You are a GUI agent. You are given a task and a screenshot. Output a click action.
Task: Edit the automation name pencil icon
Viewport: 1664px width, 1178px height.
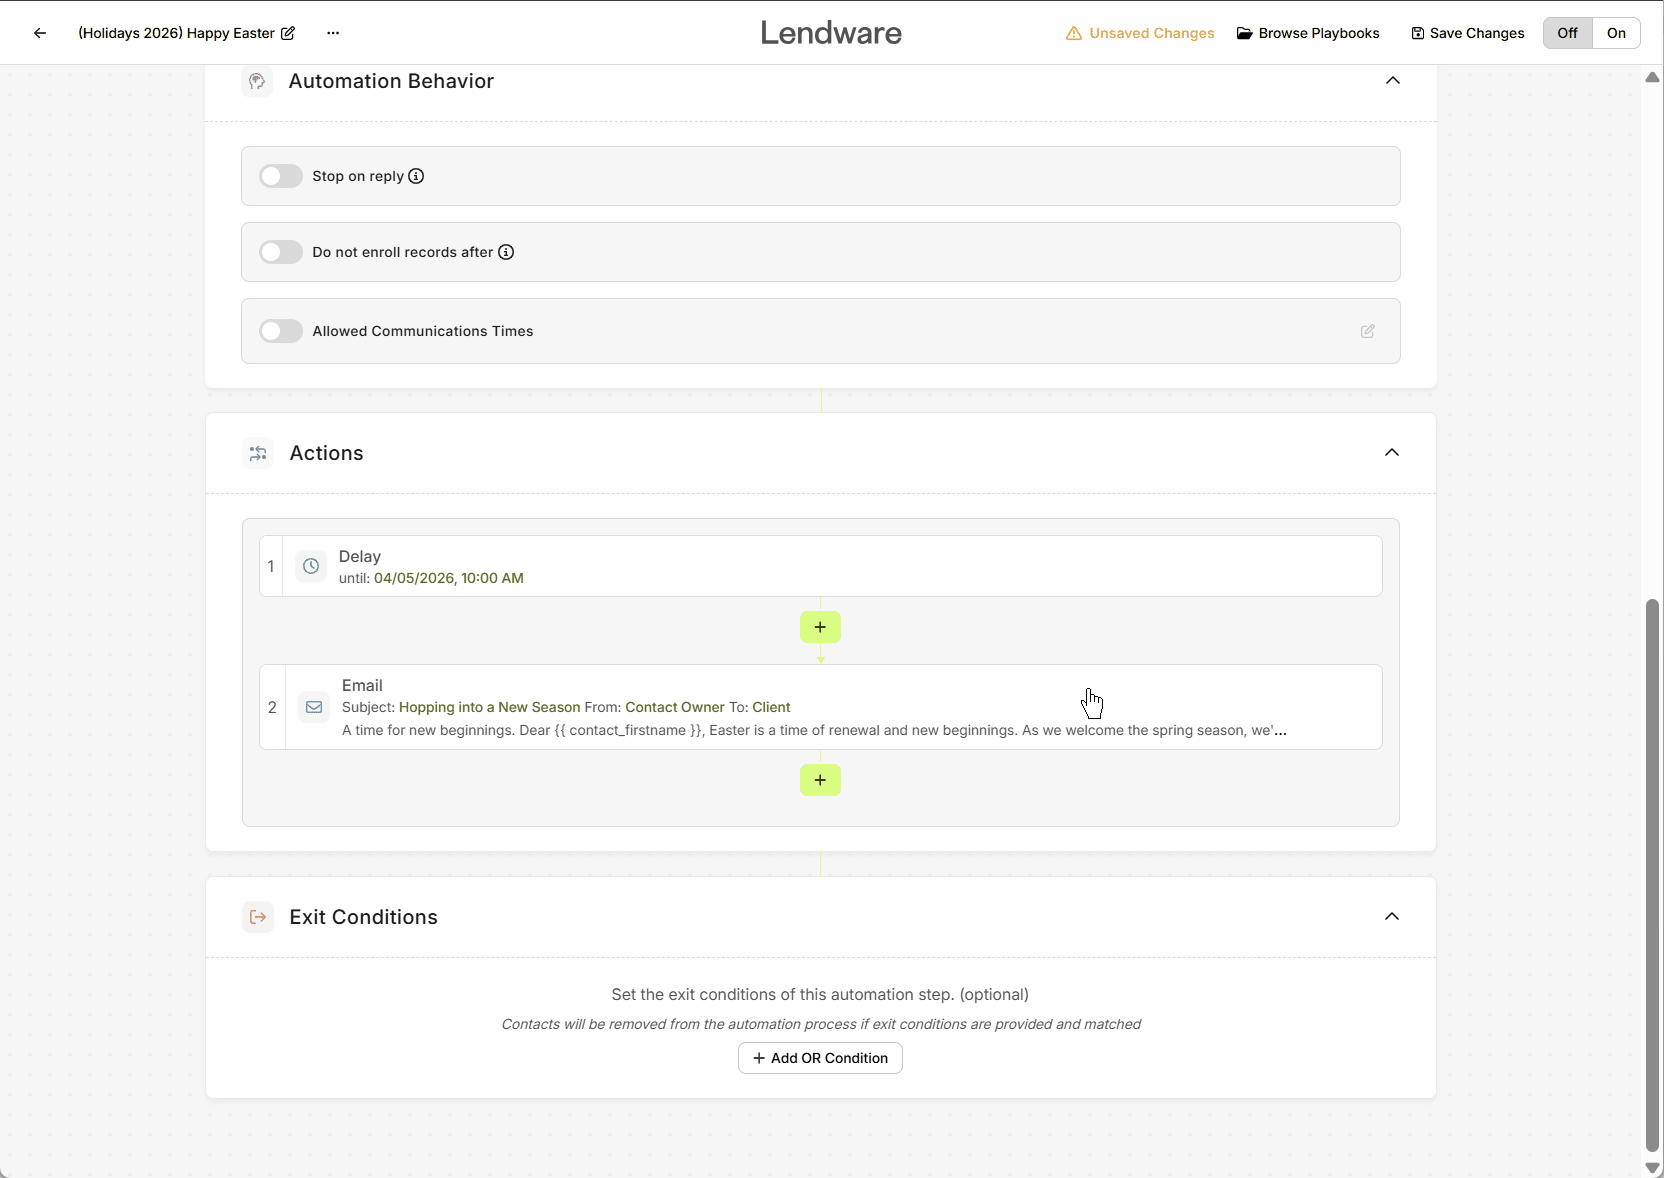tap(288, 33)
